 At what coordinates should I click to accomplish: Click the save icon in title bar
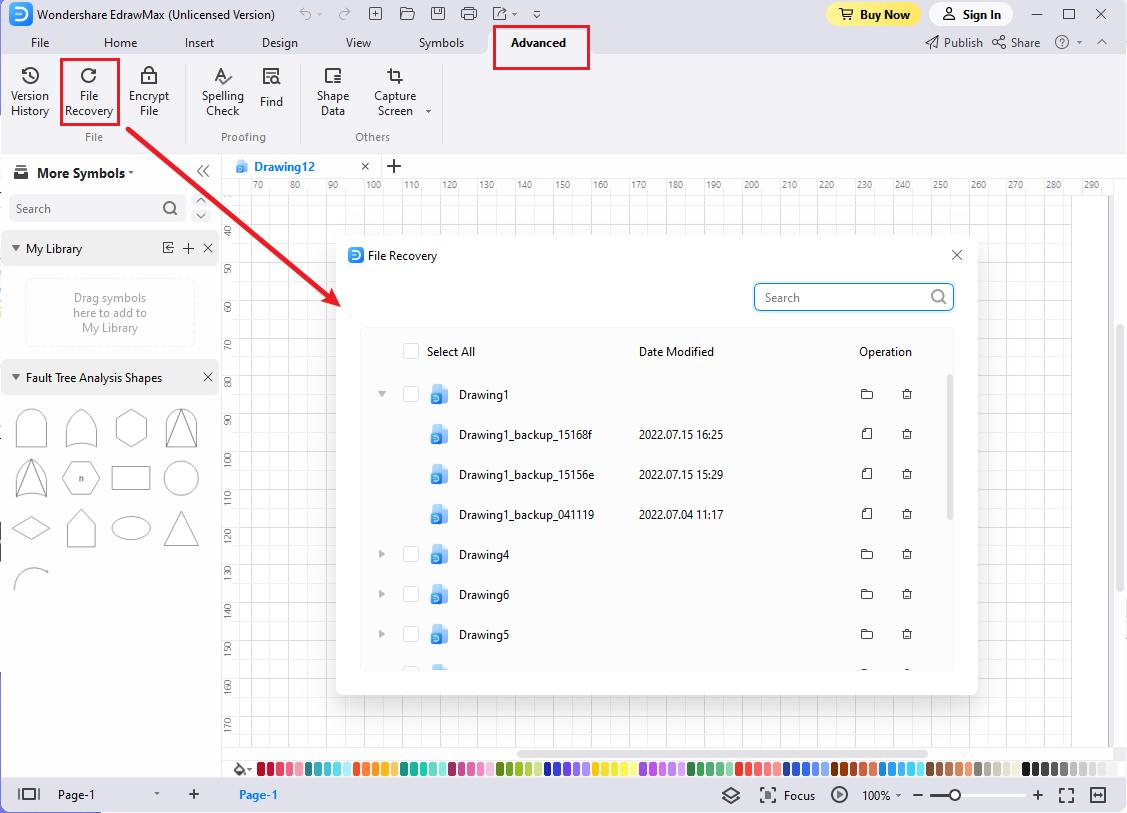[437, 14]
